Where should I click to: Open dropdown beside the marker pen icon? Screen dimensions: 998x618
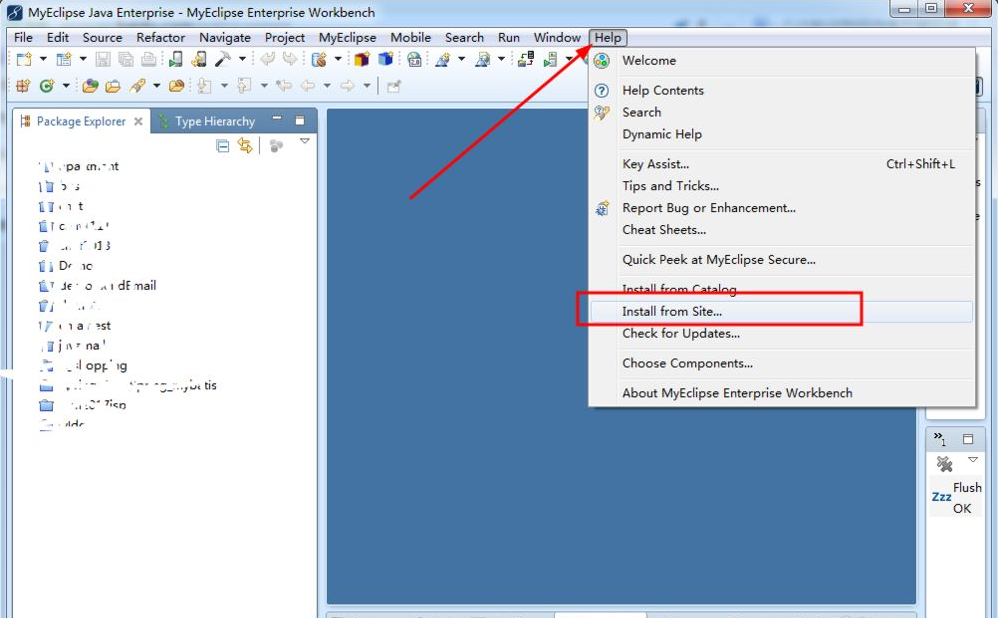tap(156, 85)
